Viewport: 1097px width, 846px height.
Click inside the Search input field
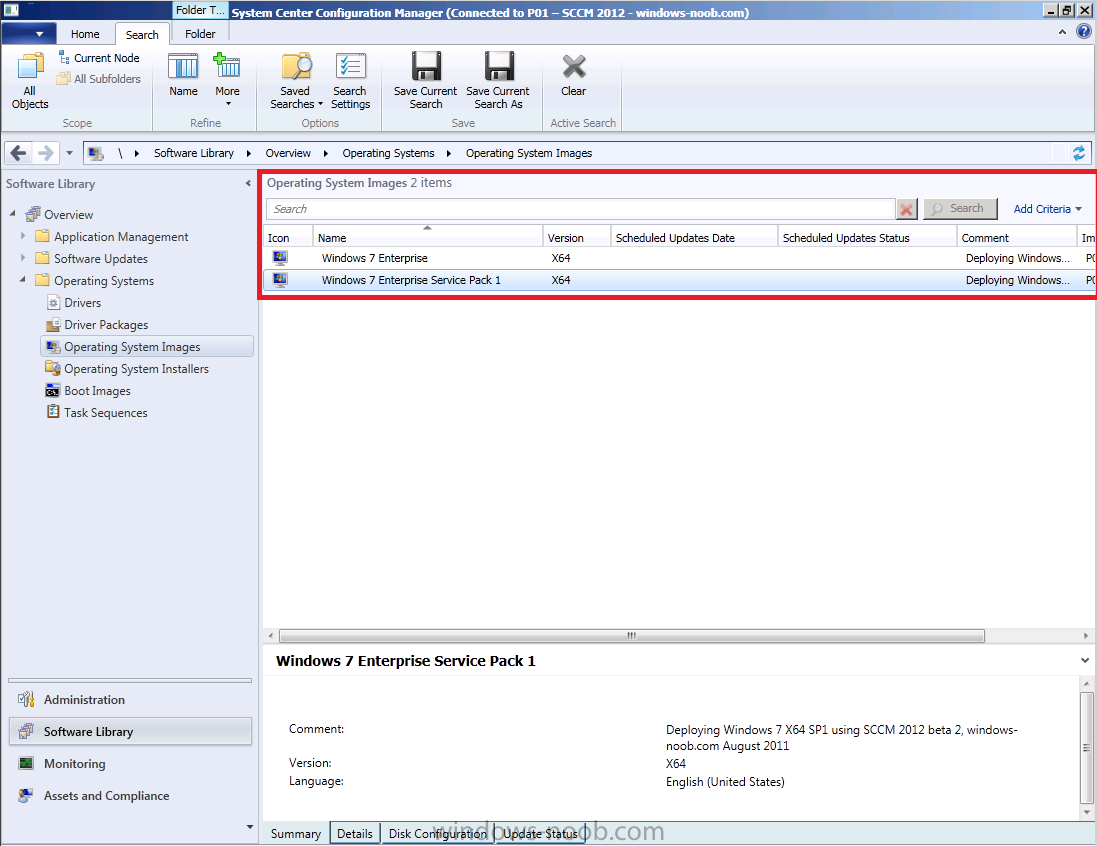click(x=581, y=209)
